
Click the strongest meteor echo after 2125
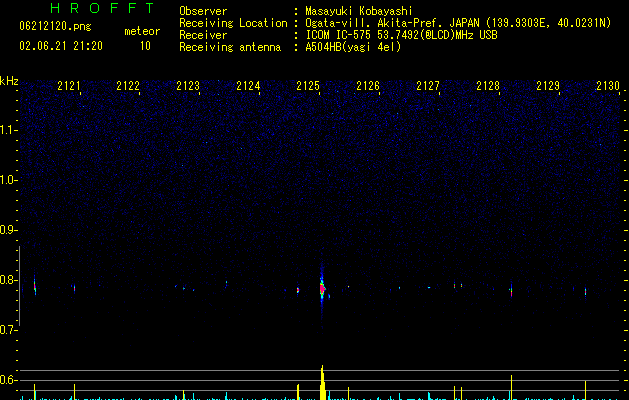(322, 288)
